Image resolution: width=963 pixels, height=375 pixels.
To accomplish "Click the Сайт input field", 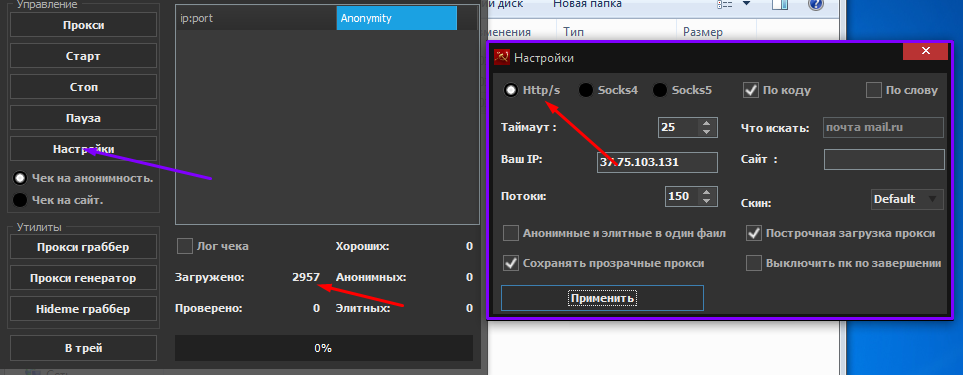I will click(x=884, y=160).
